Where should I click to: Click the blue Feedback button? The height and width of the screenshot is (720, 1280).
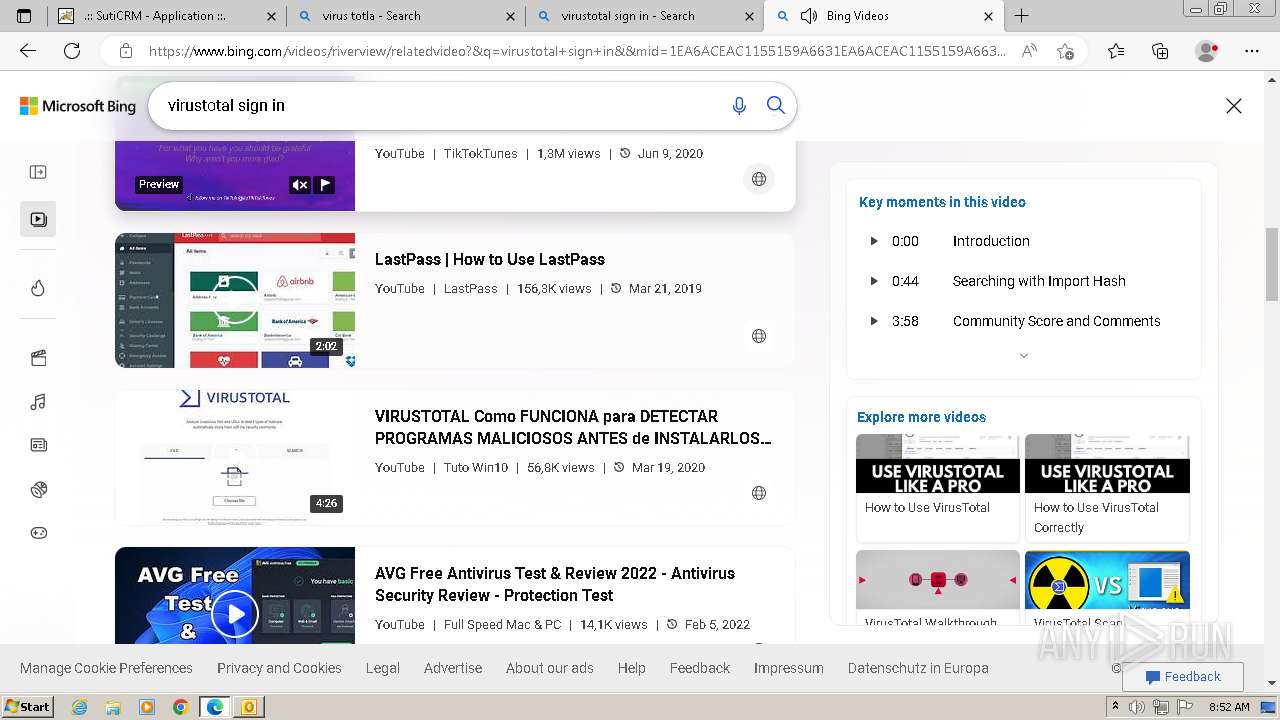point(1183,677)
